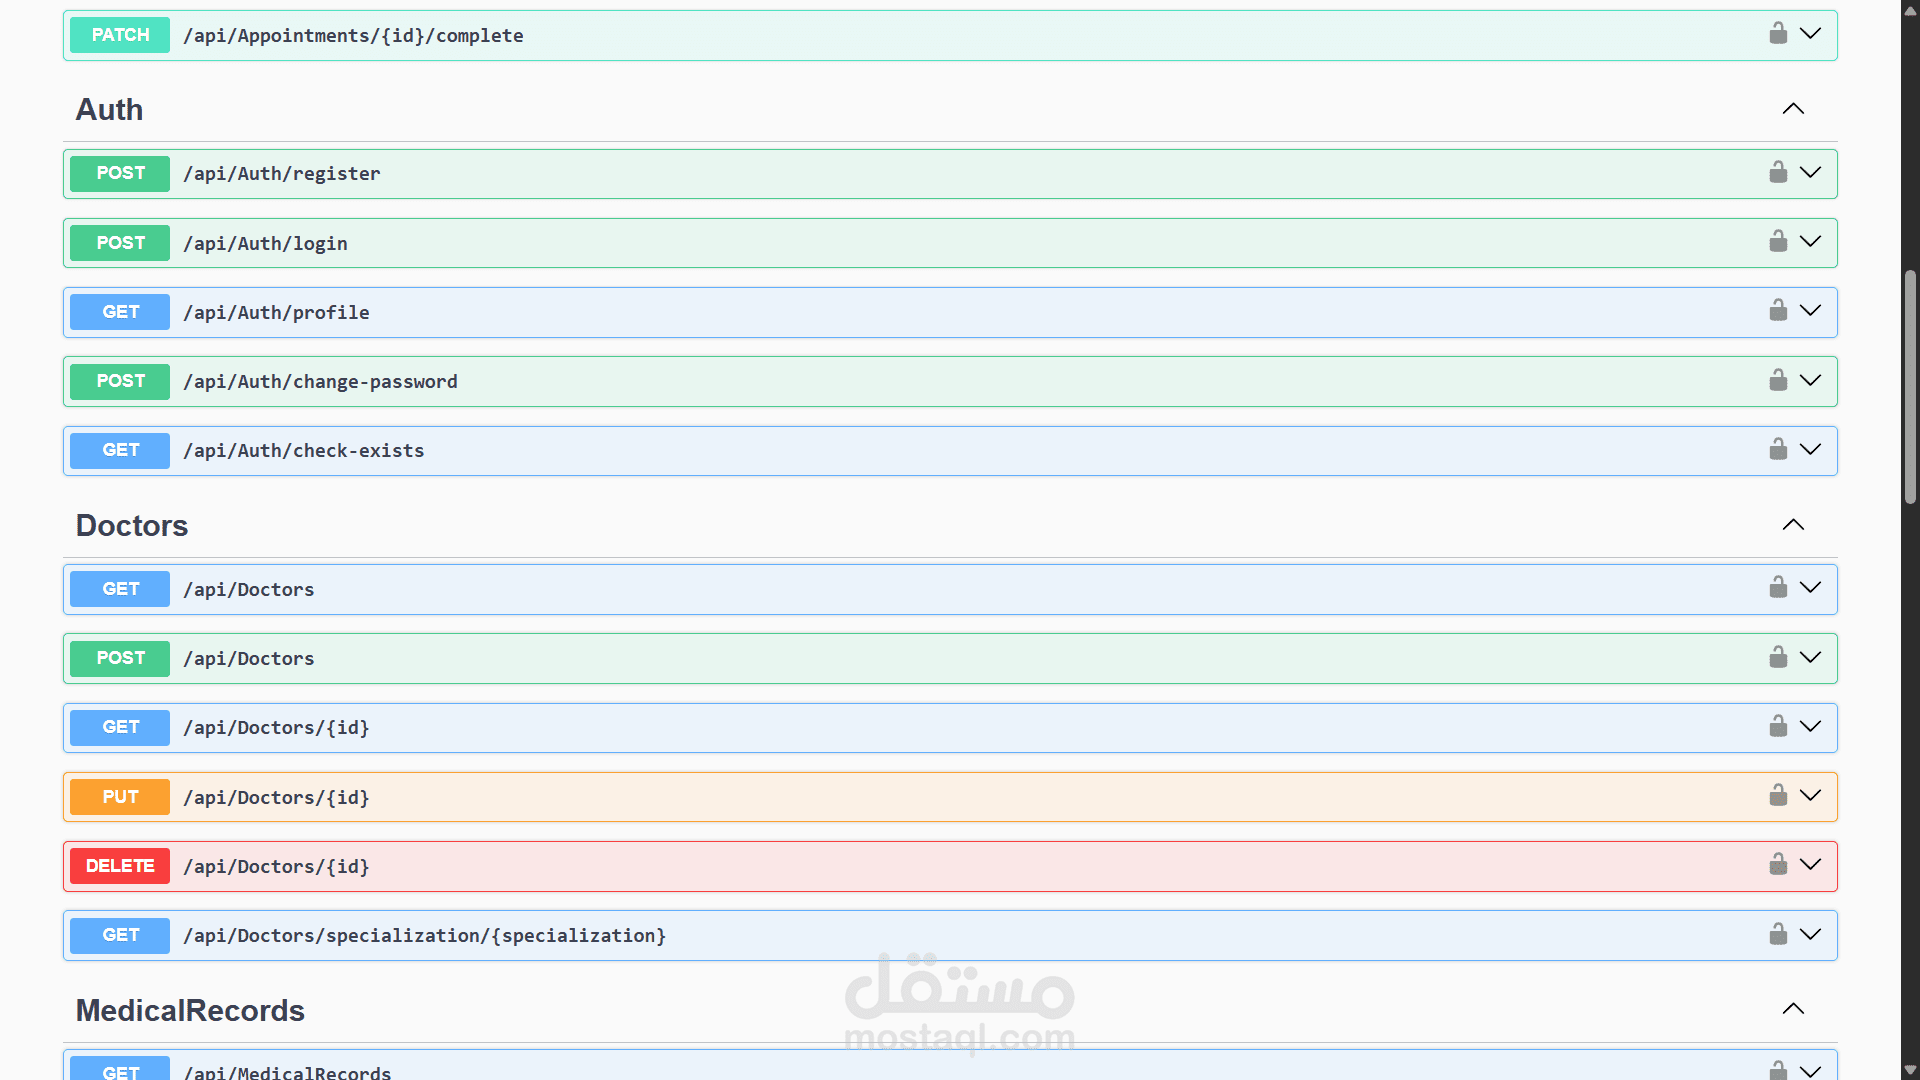Screen dimensions: 1920x1080
Task: Open the GET /api/Auth/profile endpoint path
Action: pos(276,312)
